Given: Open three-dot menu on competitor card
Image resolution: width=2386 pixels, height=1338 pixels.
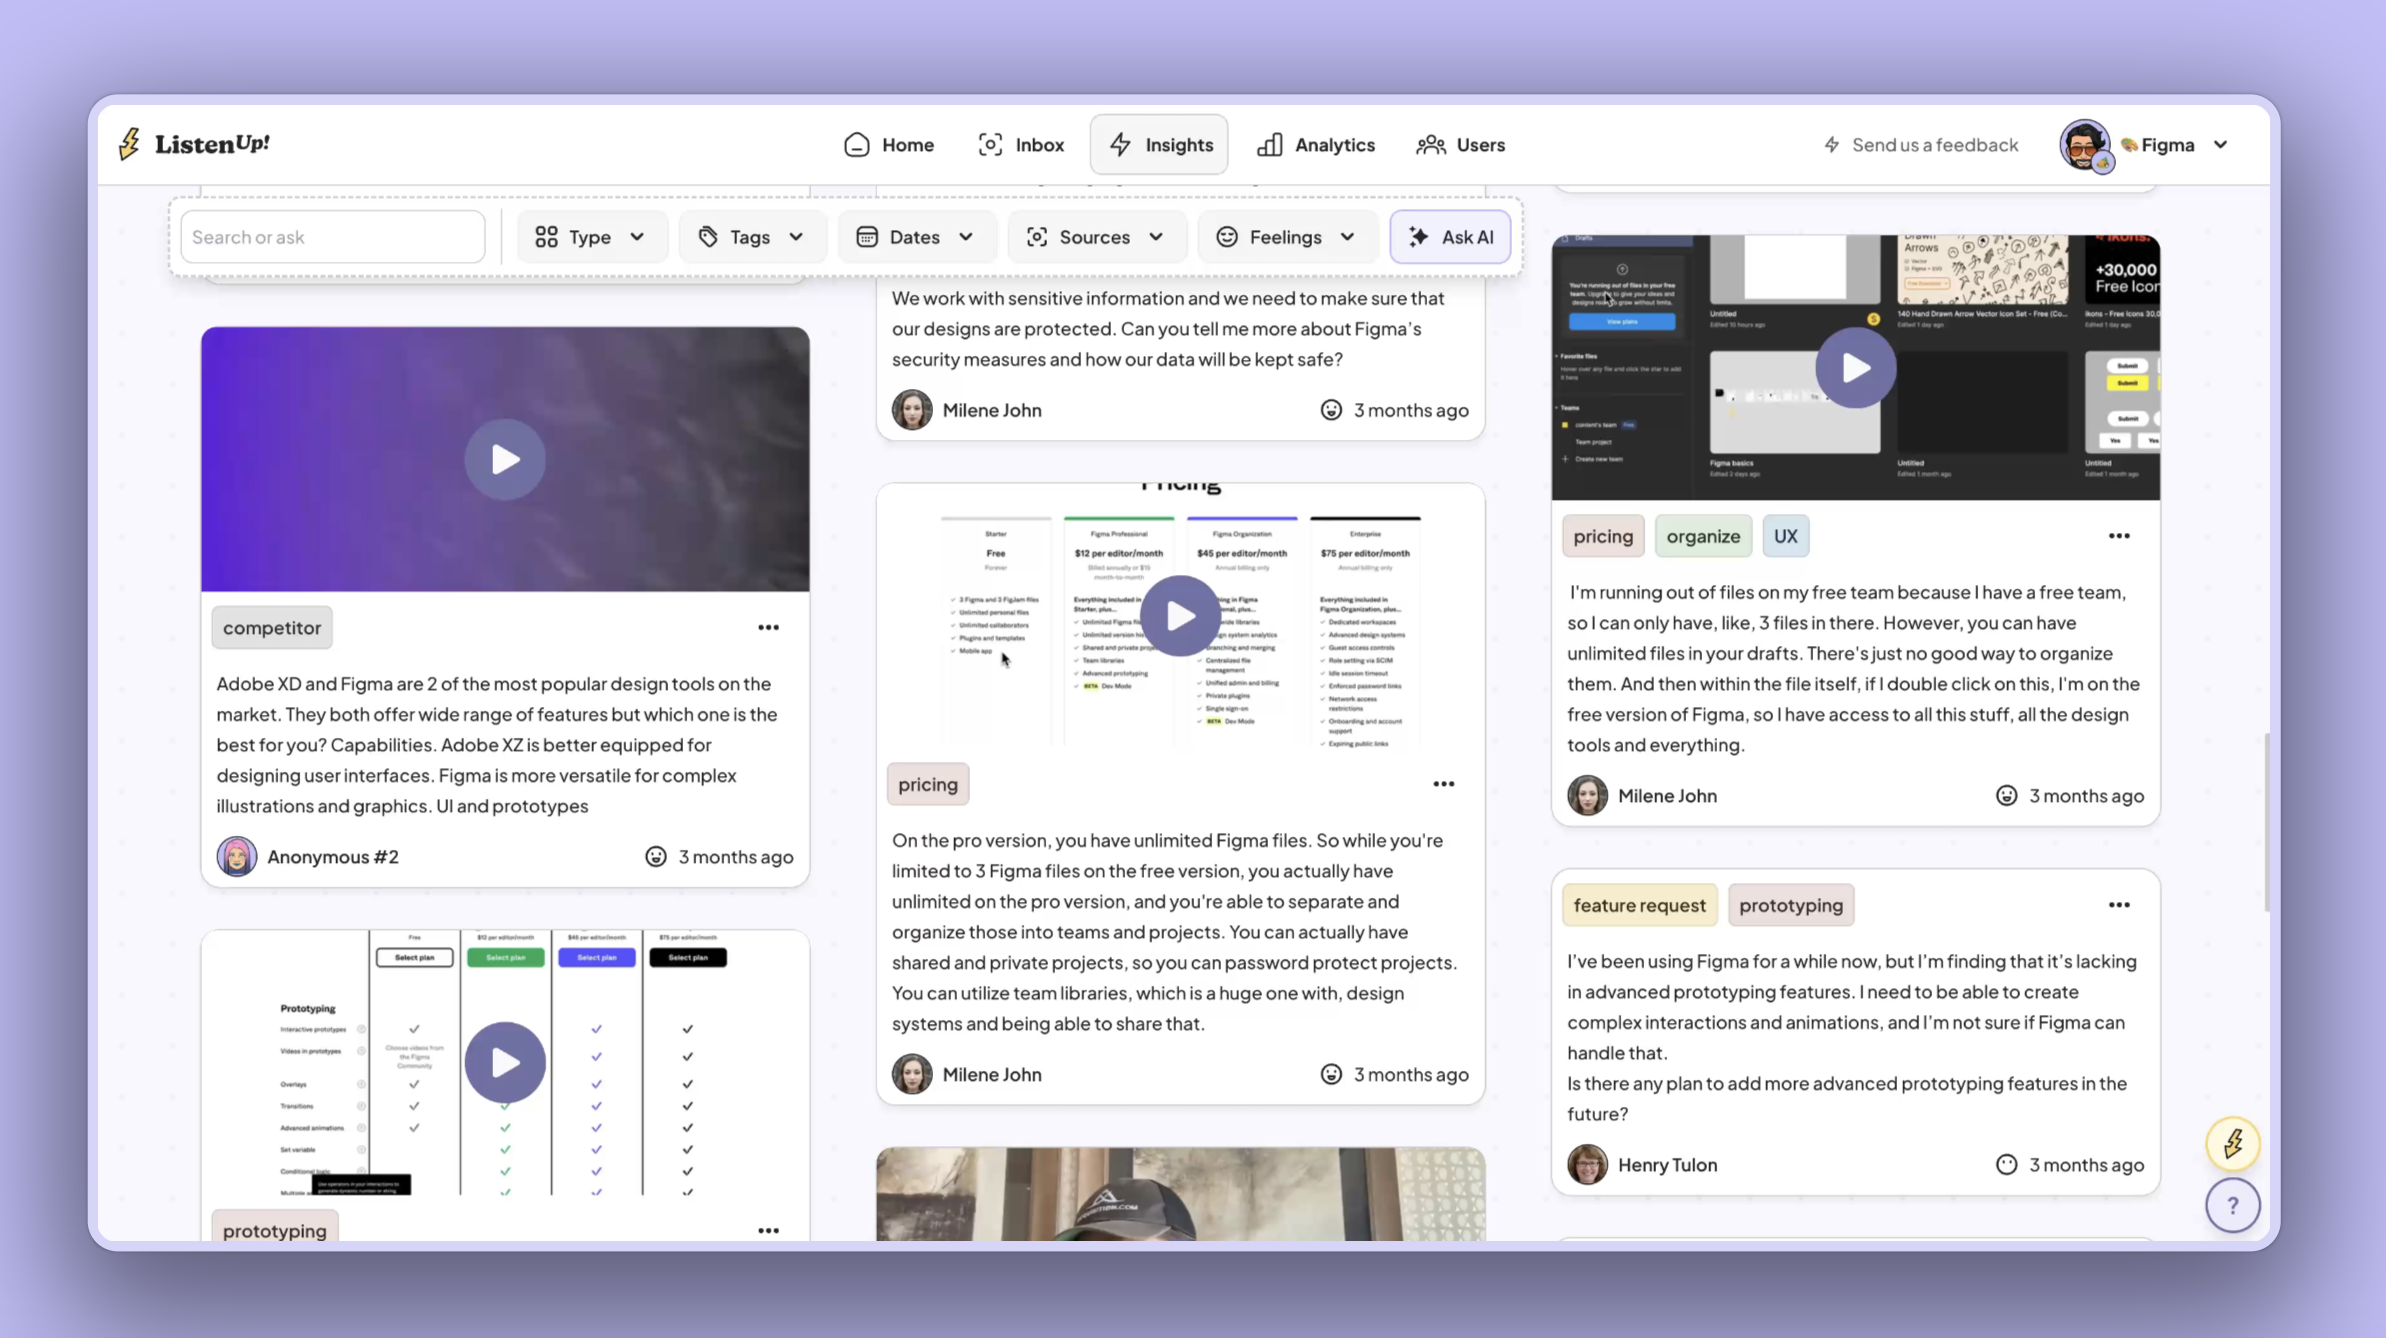Looking at the screenshot, I should point(768,627).
